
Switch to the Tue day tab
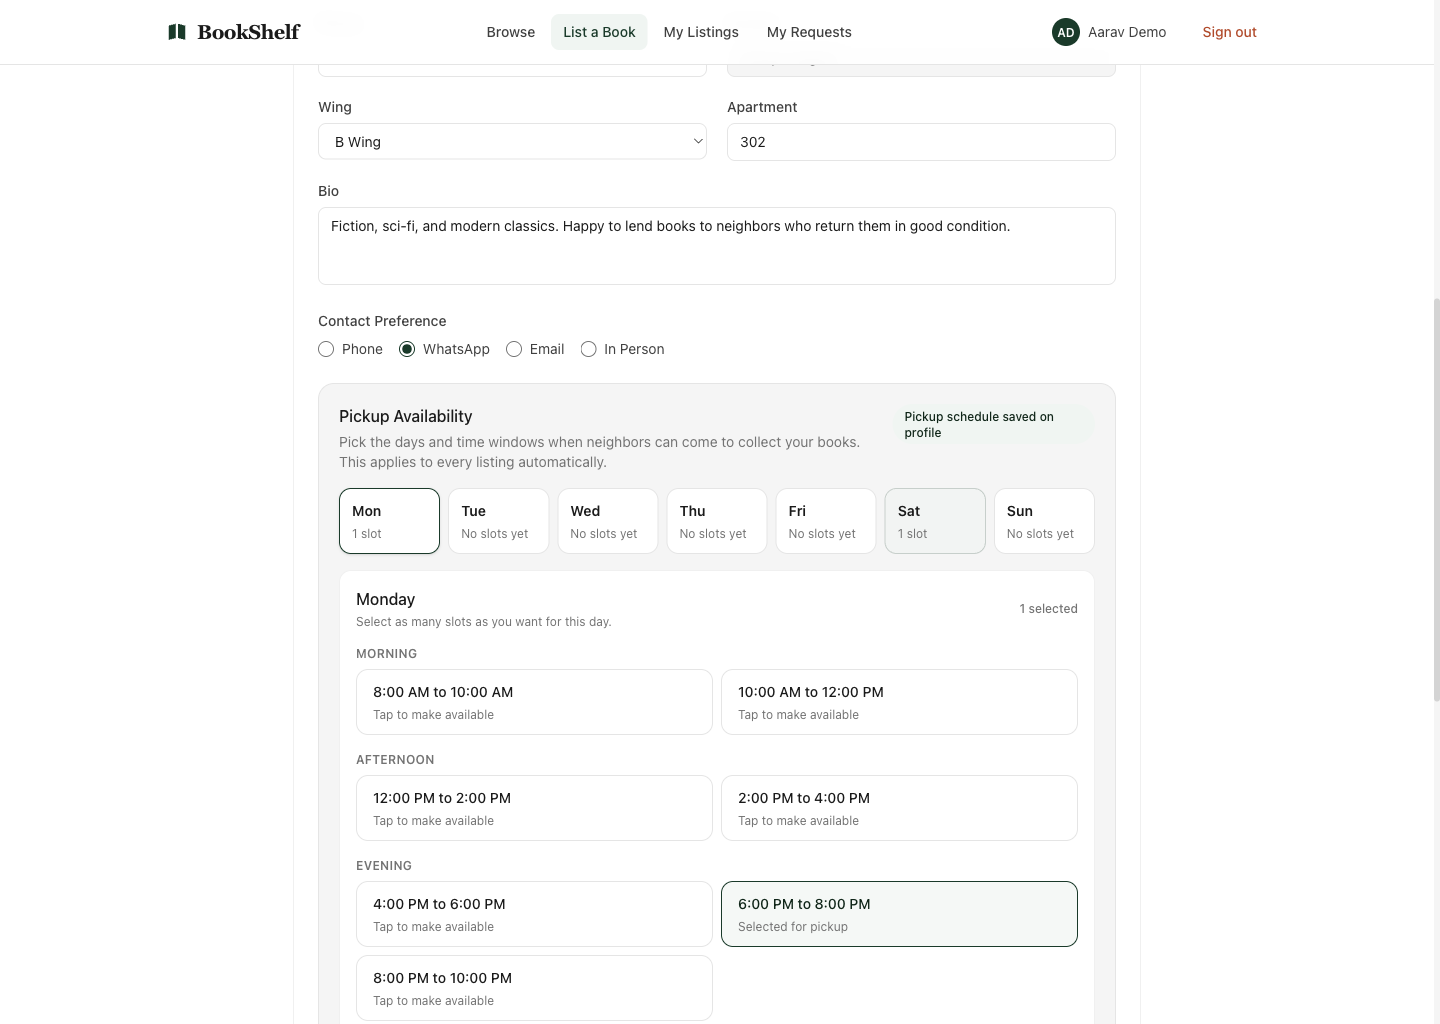coord(498,521)
